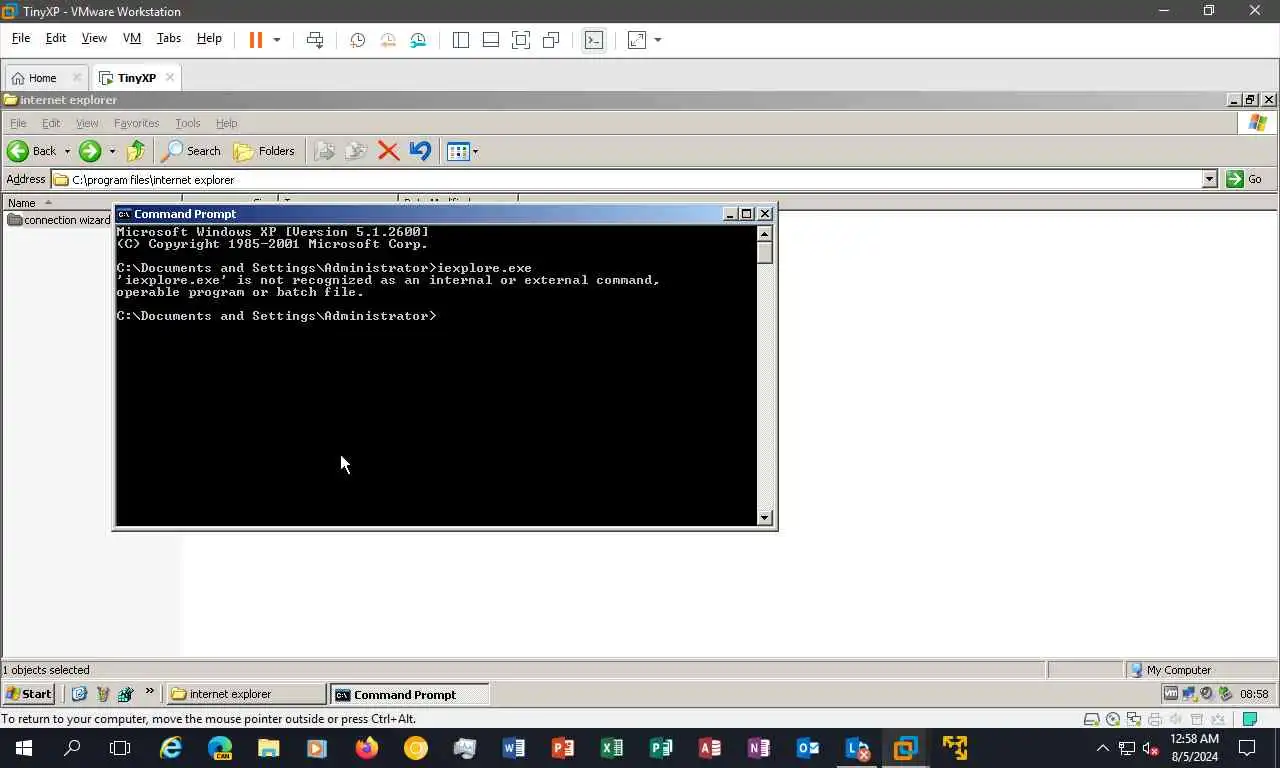Click the XP Start button
This screenshot has width=1280, height=768.
pos(29,694)
